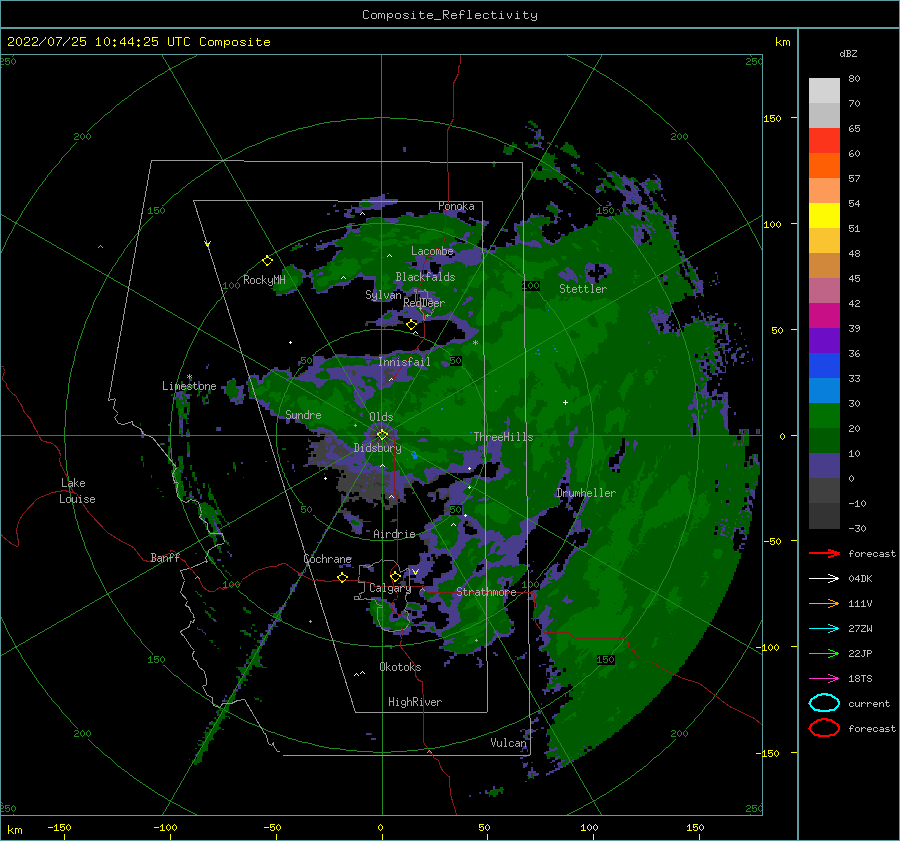This screenshot has width=900, height=841.
Task: Click the Vulcan town label
Action: tap(509, 743)
